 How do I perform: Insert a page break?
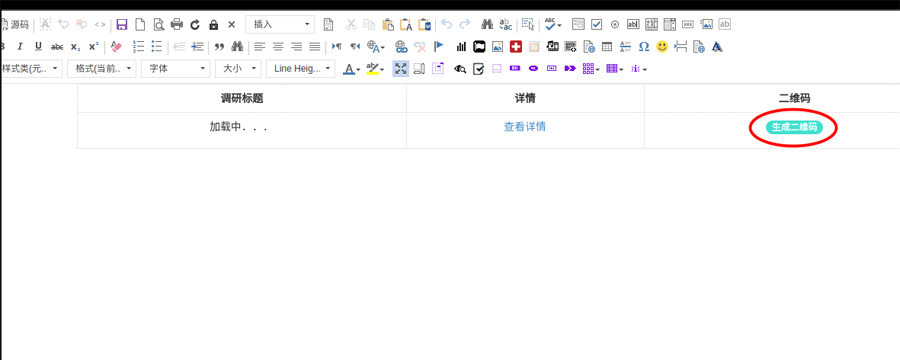tap(681, 47)
